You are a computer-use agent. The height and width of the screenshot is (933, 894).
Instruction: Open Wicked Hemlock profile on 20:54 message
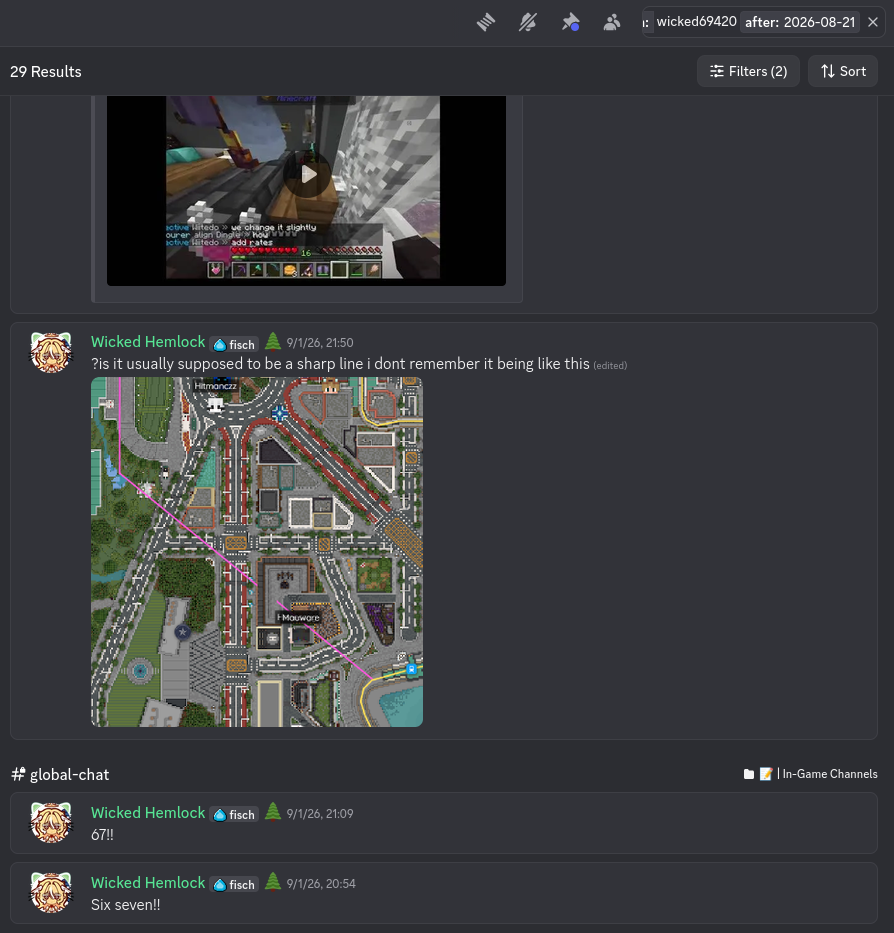(148, 882)
